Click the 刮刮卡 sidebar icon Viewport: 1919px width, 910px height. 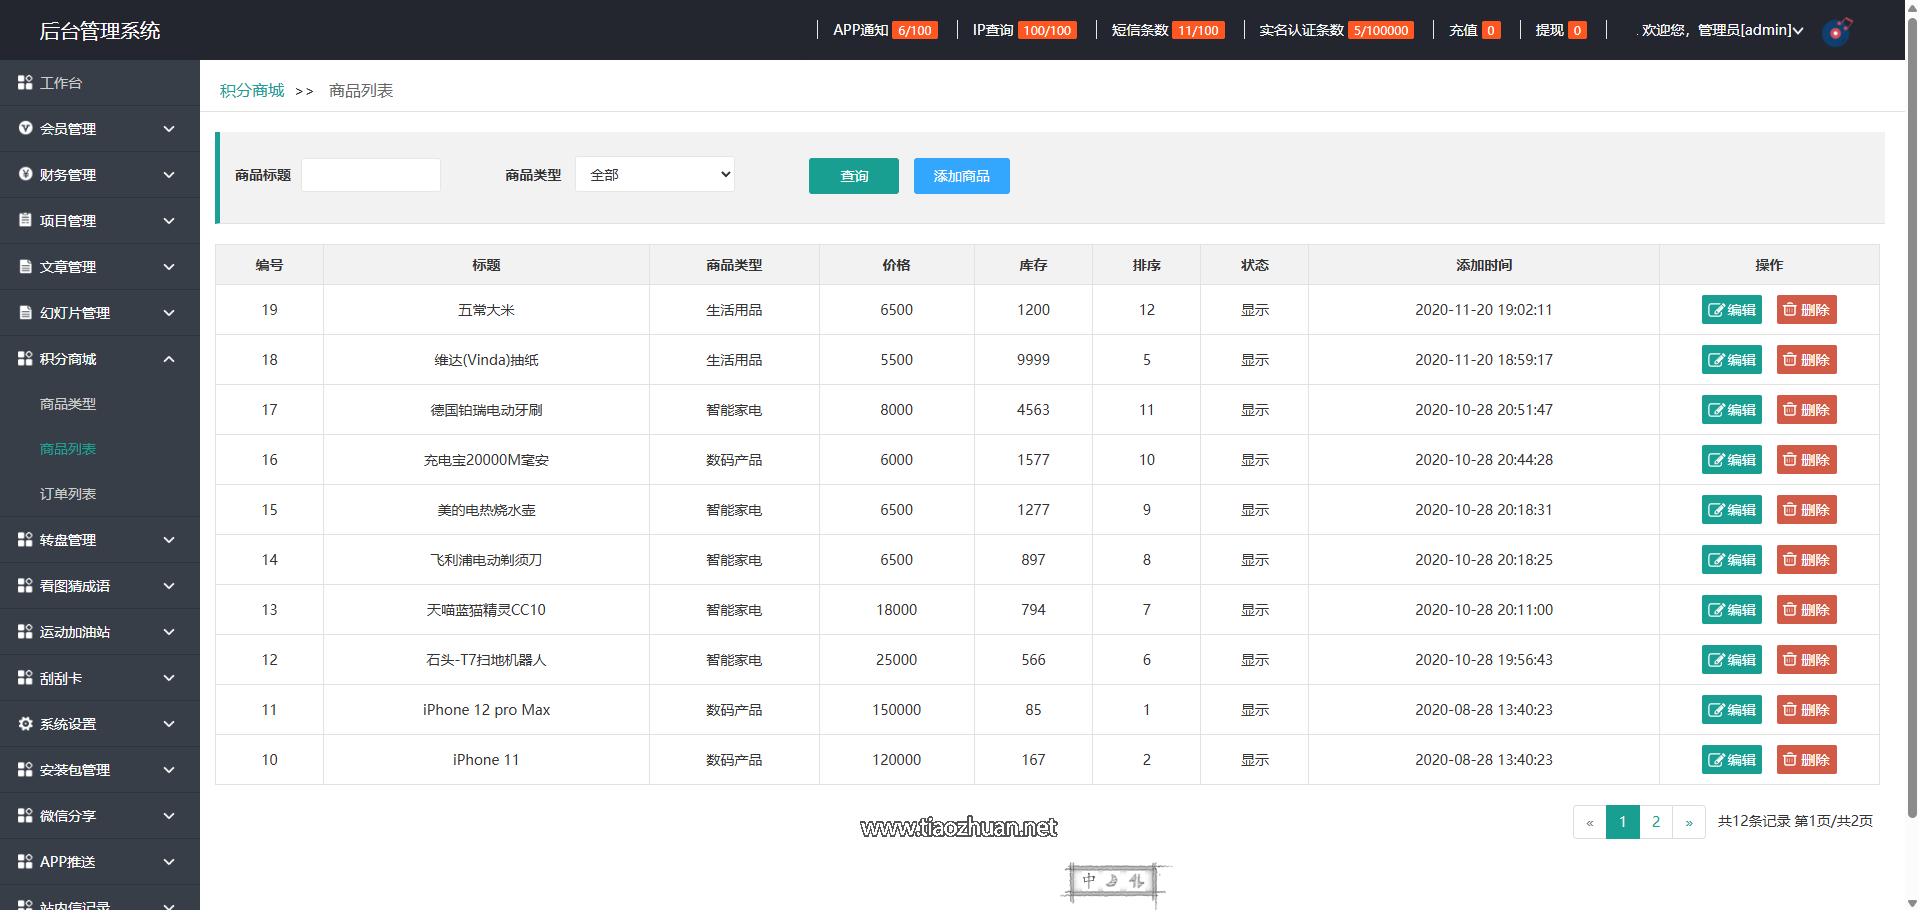pyautogui.click(x=25, y=678)
